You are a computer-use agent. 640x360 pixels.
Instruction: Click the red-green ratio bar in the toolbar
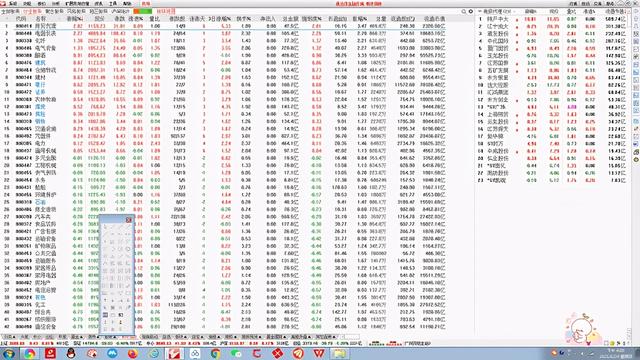(142, 11)
